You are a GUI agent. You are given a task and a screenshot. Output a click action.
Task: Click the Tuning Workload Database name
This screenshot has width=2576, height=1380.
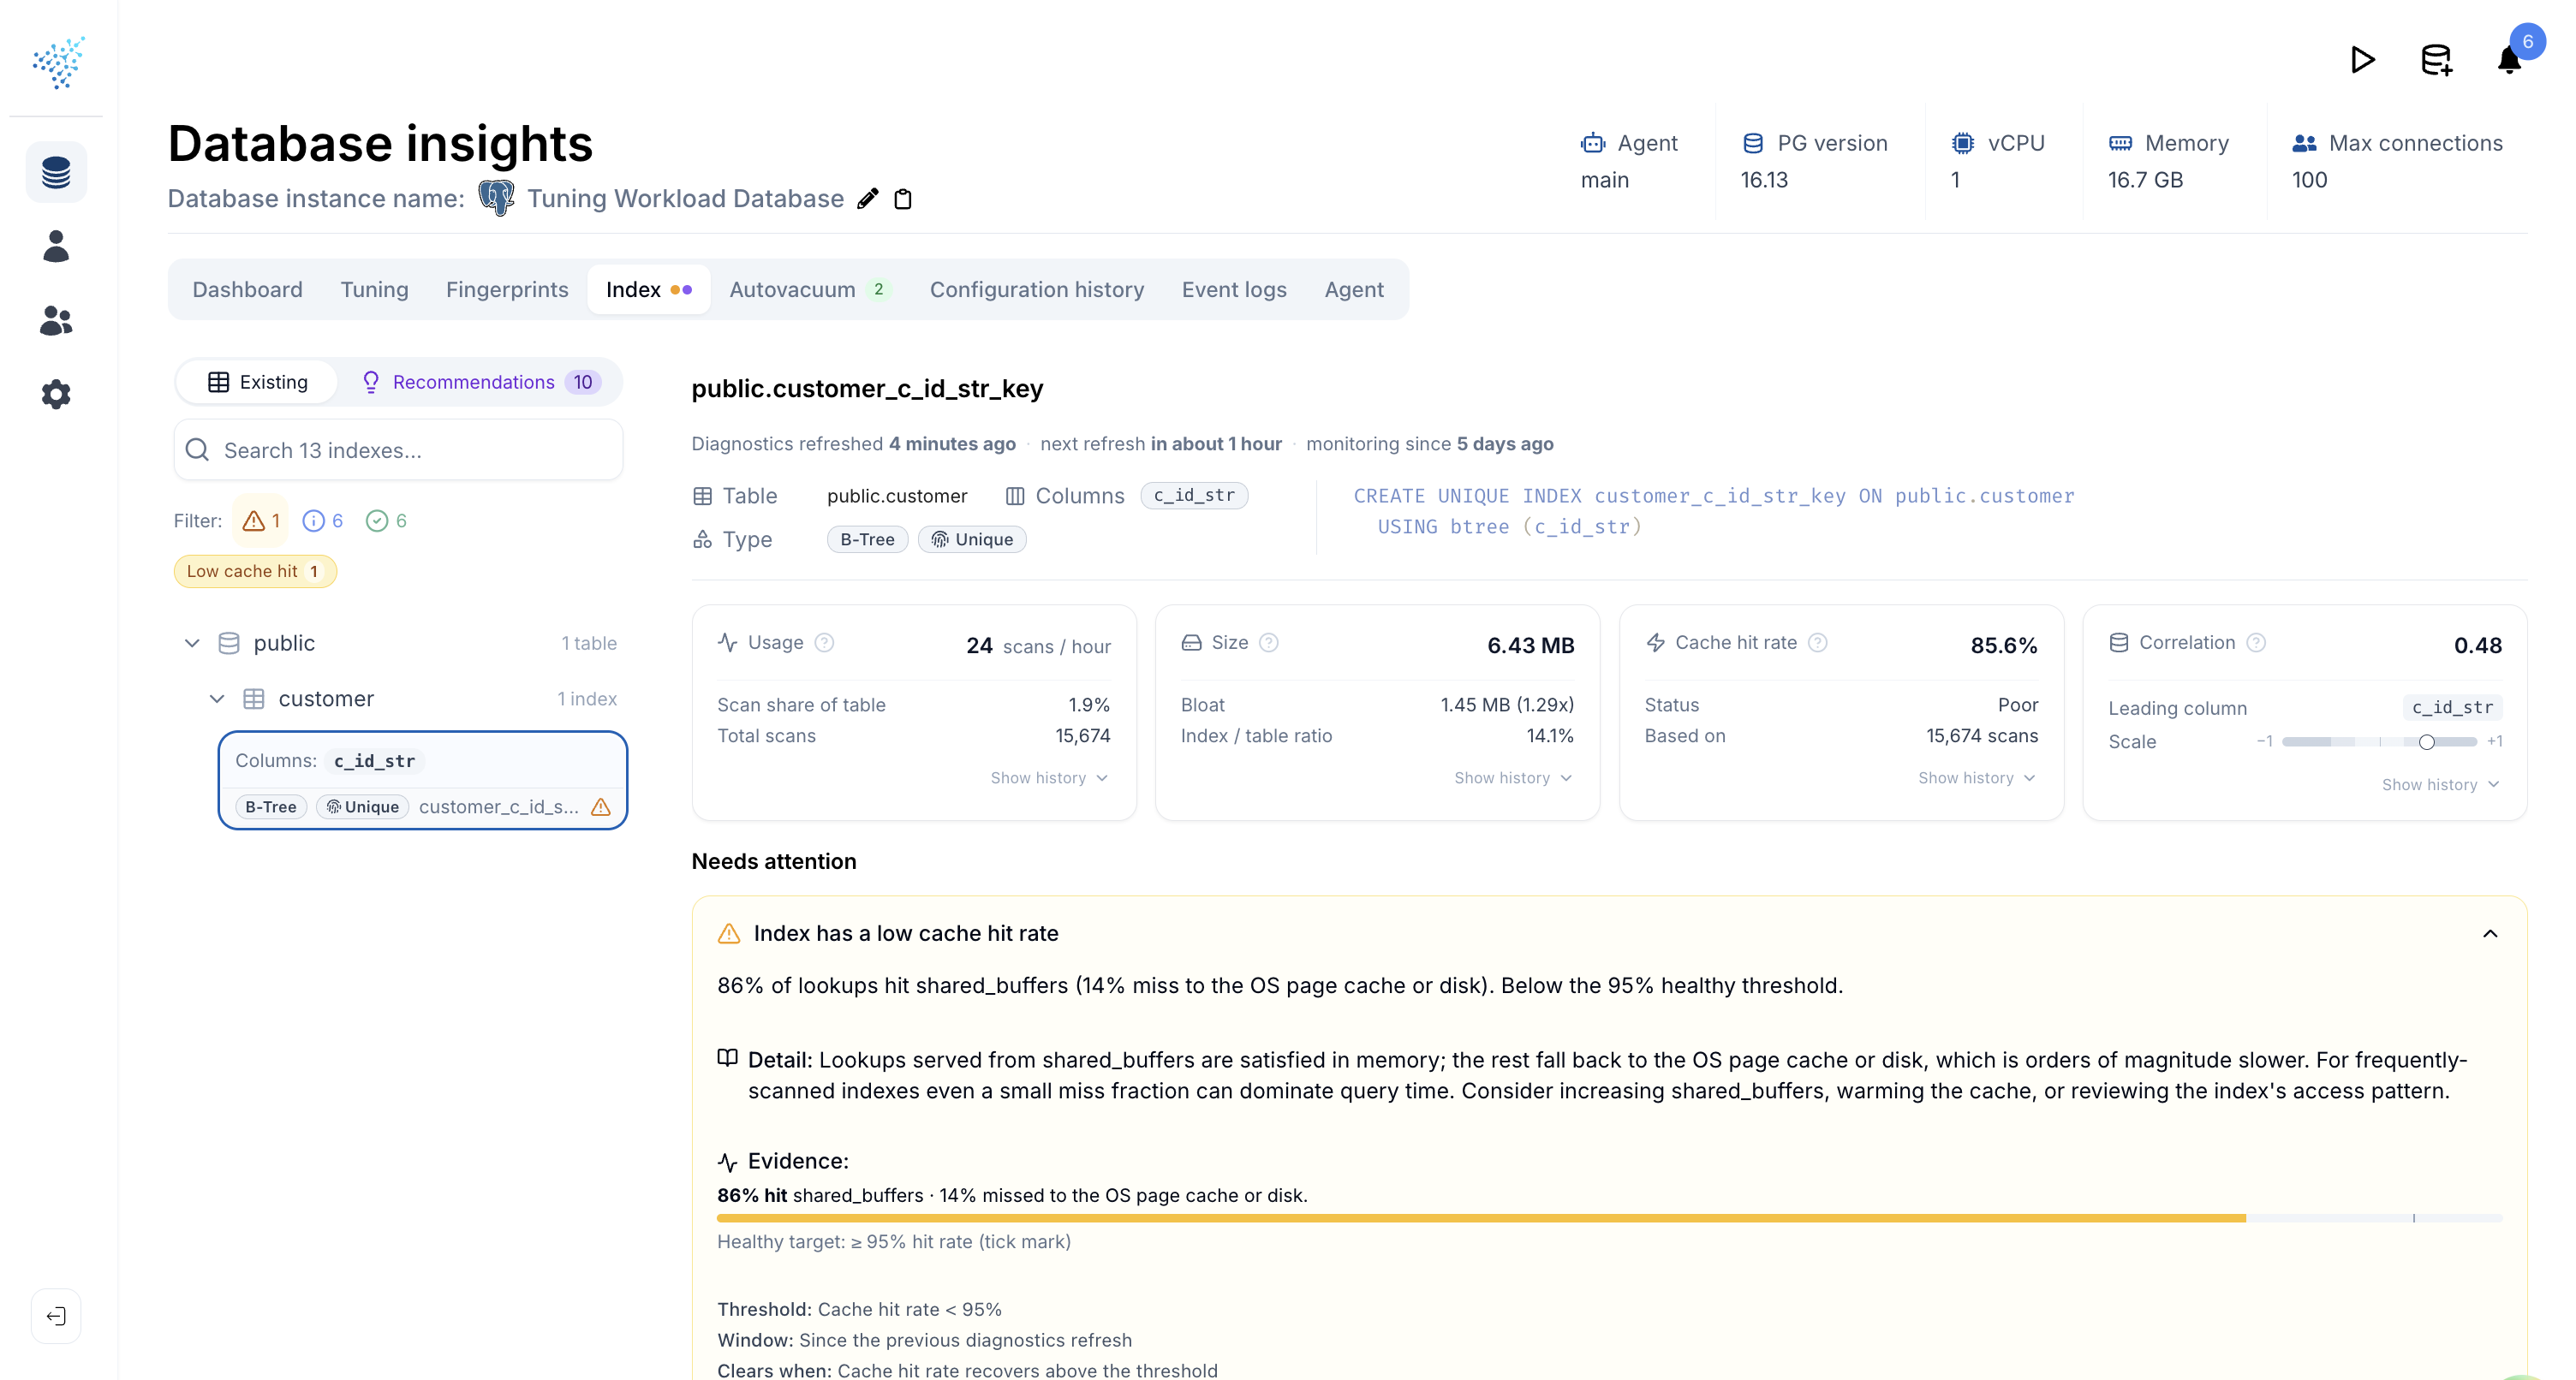(685, 199)
